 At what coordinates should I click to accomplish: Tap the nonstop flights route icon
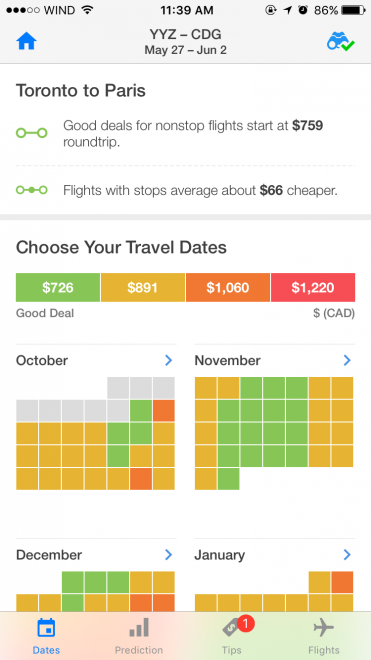[32, 133]
